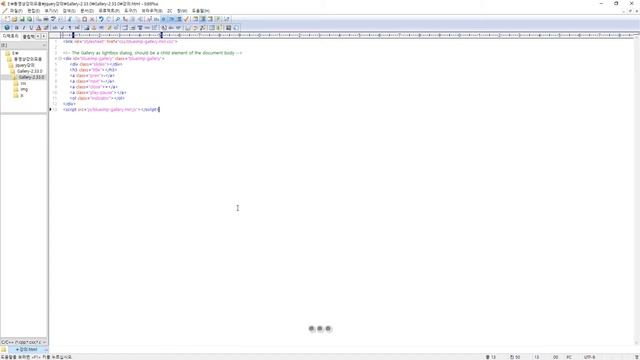Screen dimensions: 640x360
Task: Select the 동영상강의자료 folder
Action: pyautogui.click(x=24, y=59)
